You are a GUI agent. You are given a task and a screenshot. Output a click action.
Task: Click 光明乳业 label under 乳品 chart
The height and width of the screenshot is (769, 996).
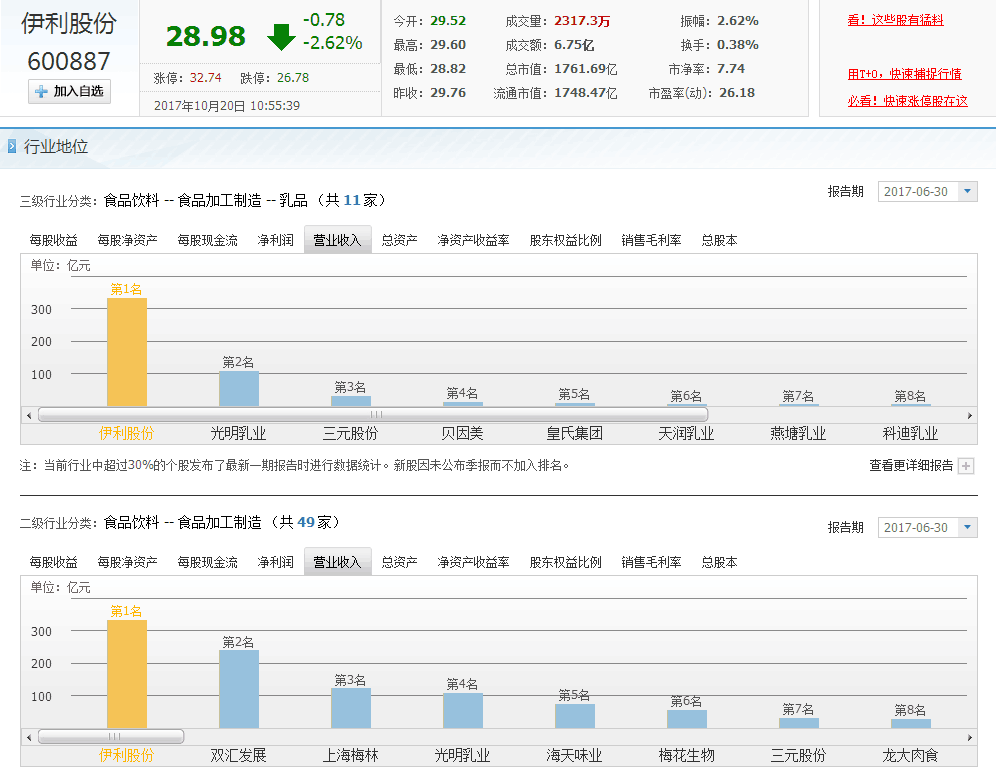click(x=238, y=434)
